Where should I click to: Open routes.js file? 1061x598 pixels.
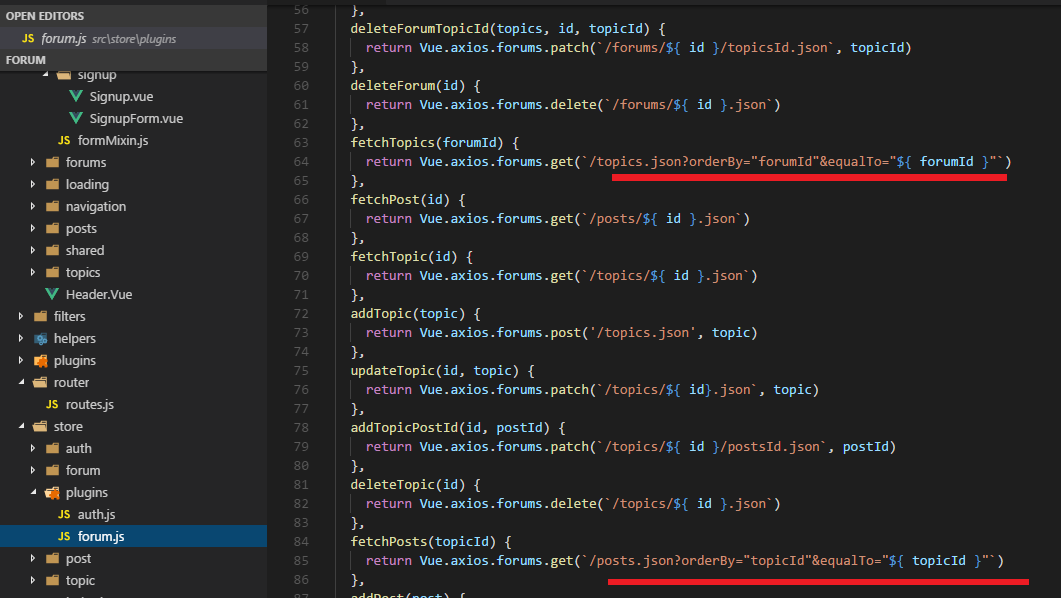tap(89, 405)
